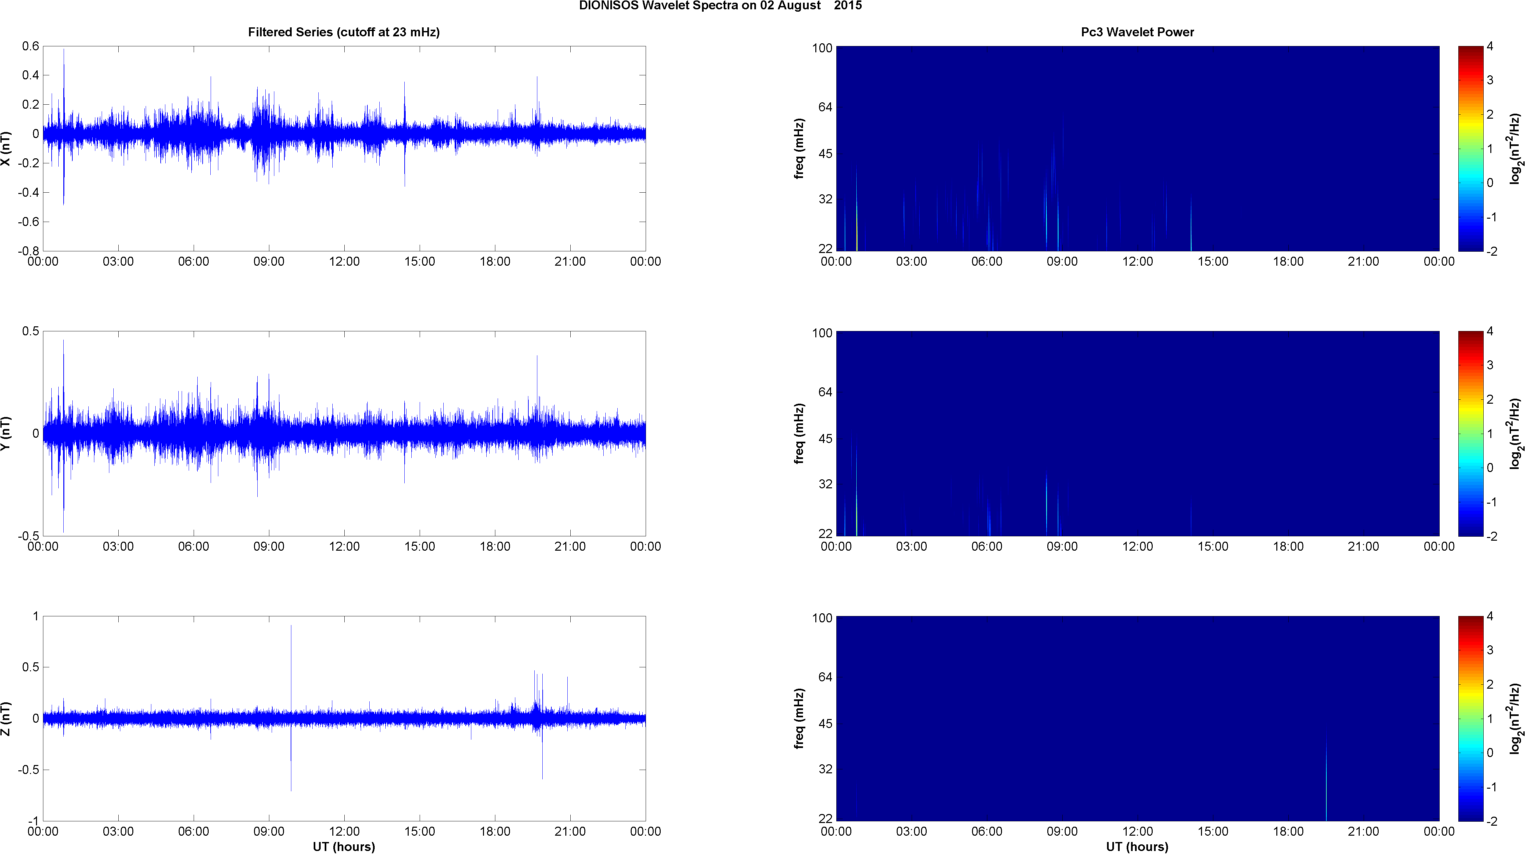Click the log2(nT²/Hz) label of the top colorbar
1525x854 pixels.
[1516, 149]
